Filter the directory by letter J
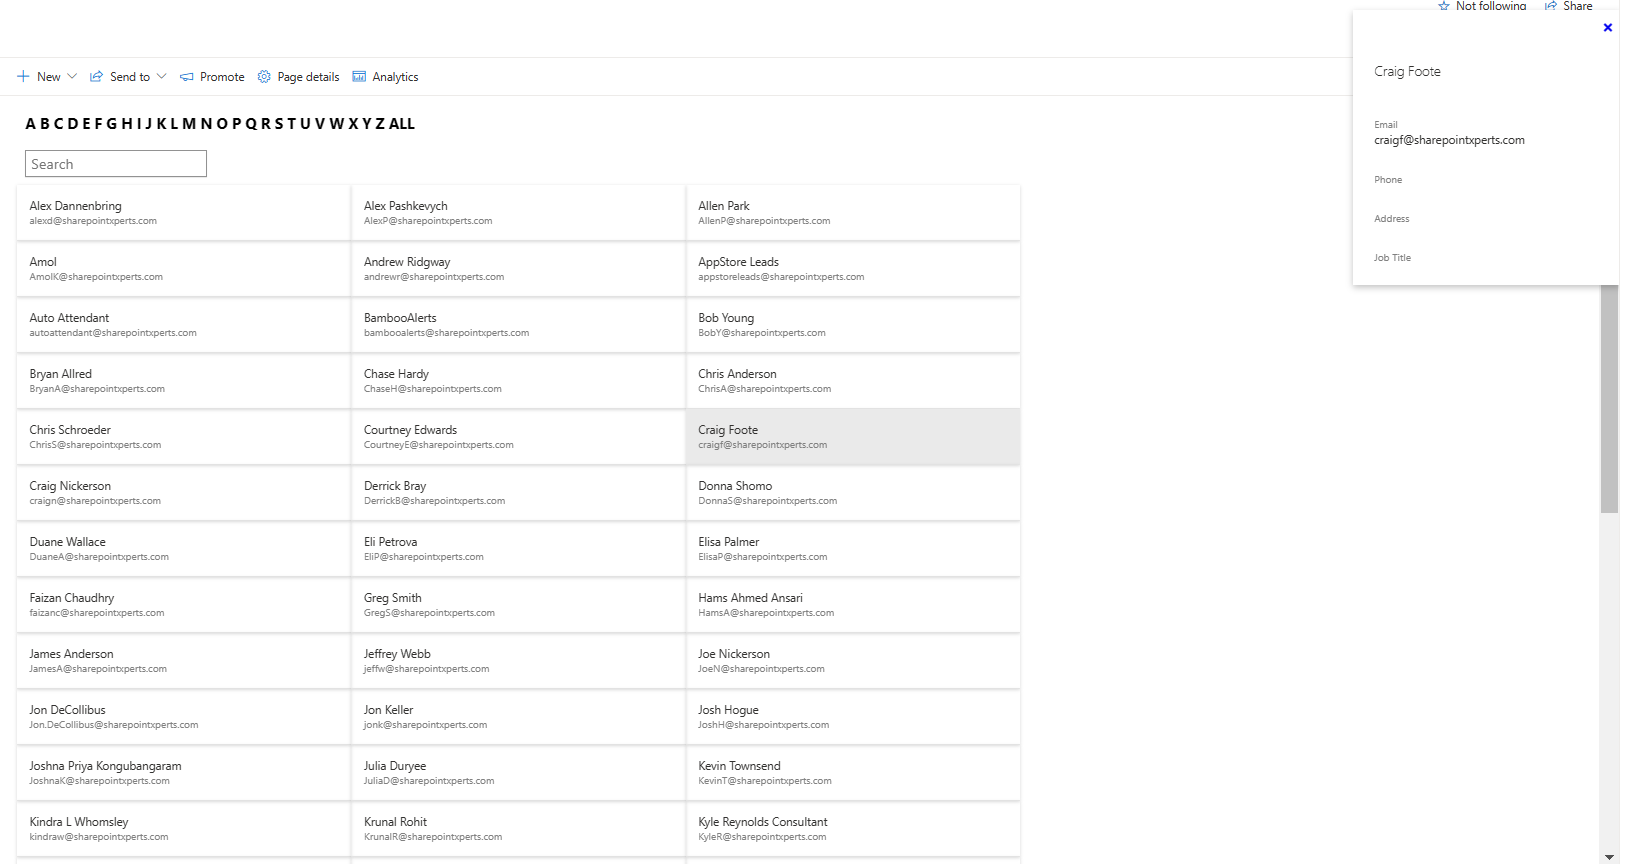This screenshot has height=864, width=1625. click(x=149, y=124)
